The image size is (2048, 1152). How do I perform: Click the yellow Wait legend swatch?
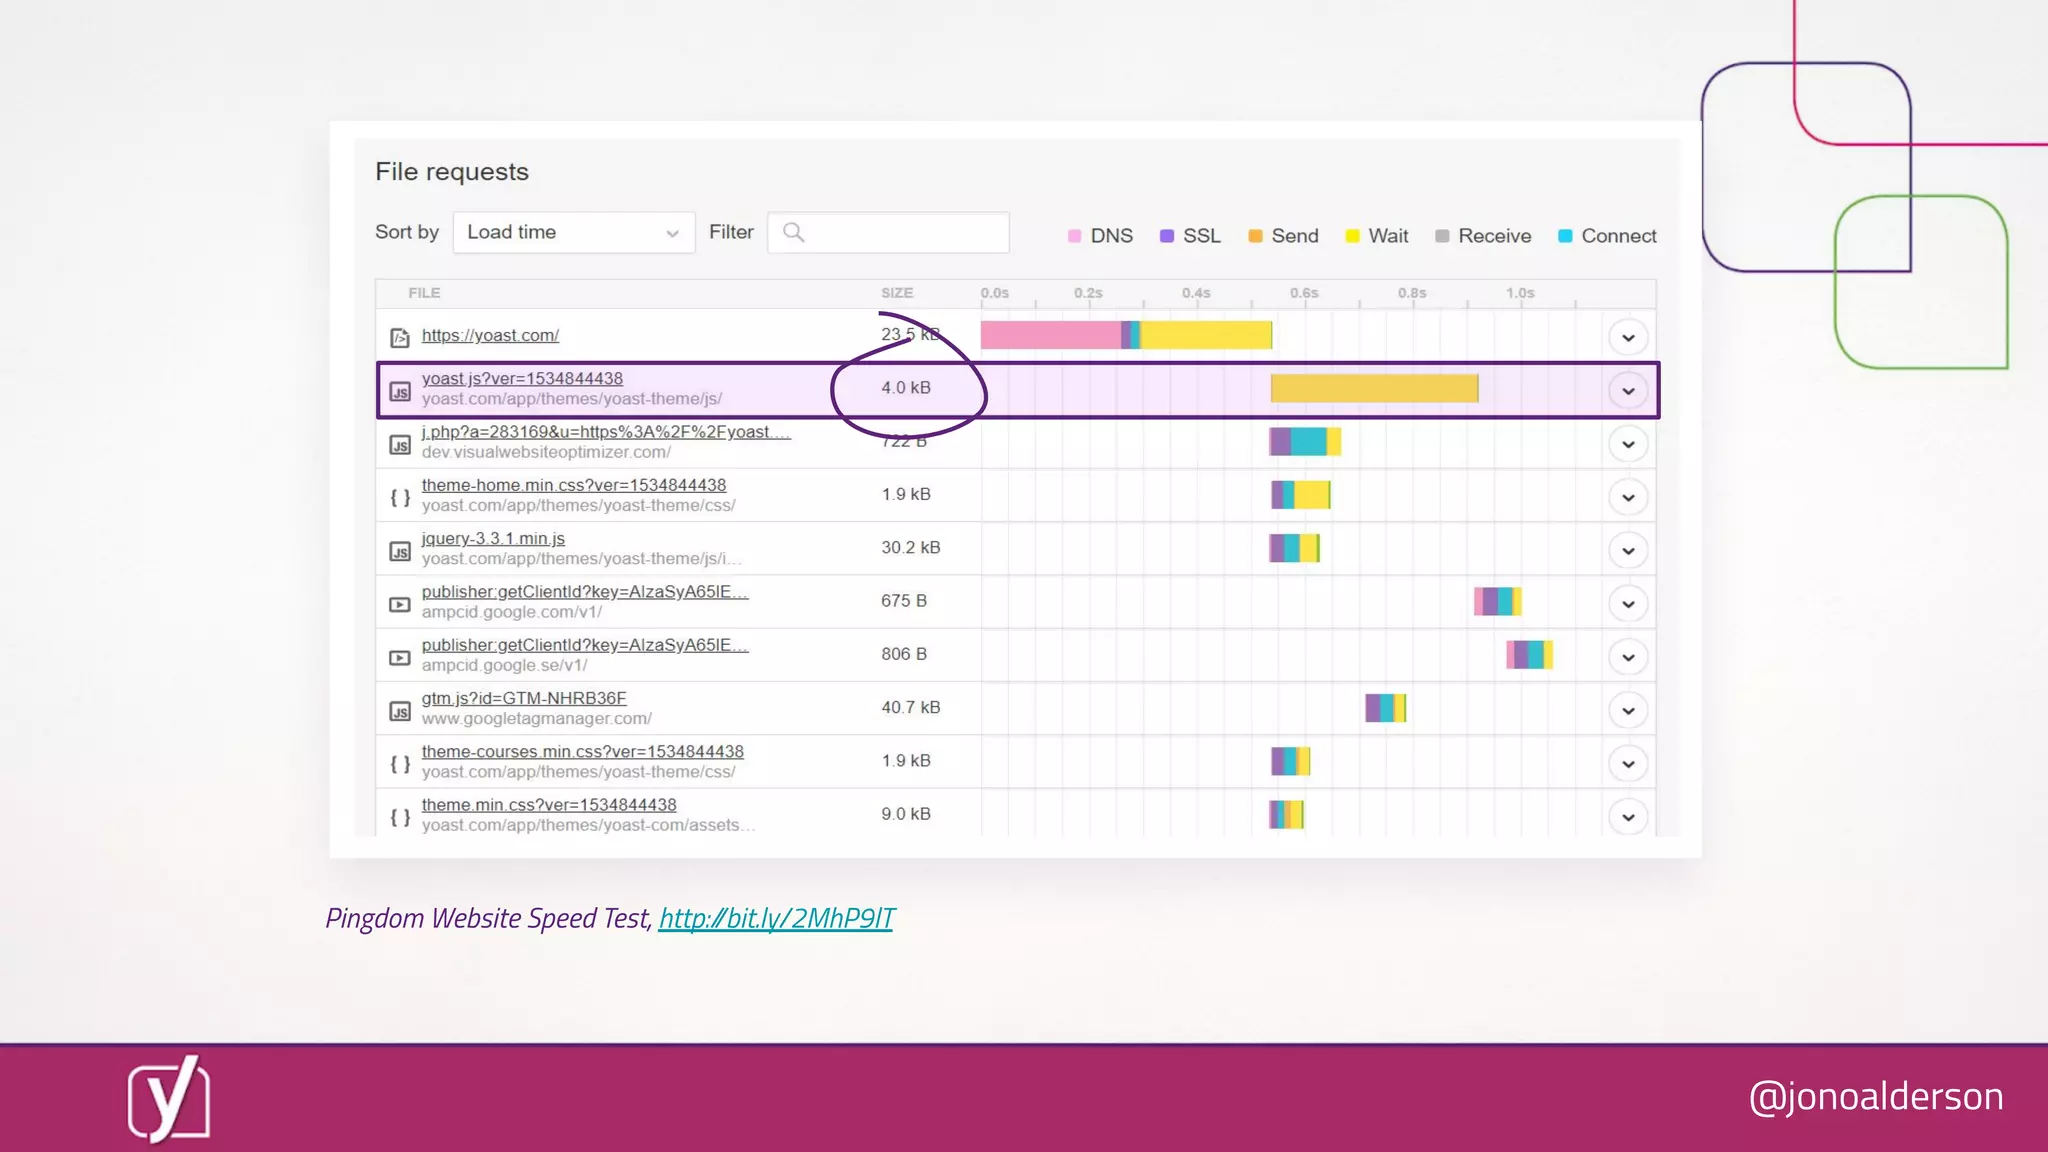[x=1352, y=236]
